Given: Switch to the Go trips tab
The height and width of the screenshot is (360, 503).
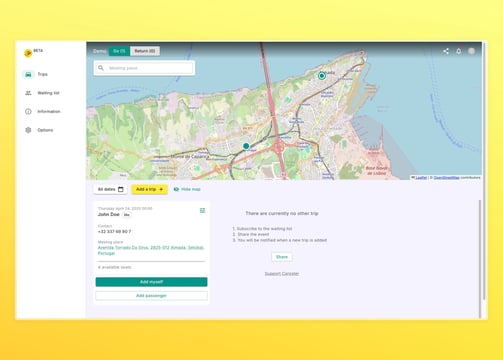Looking at the screenshot, I should pos(119,51).
